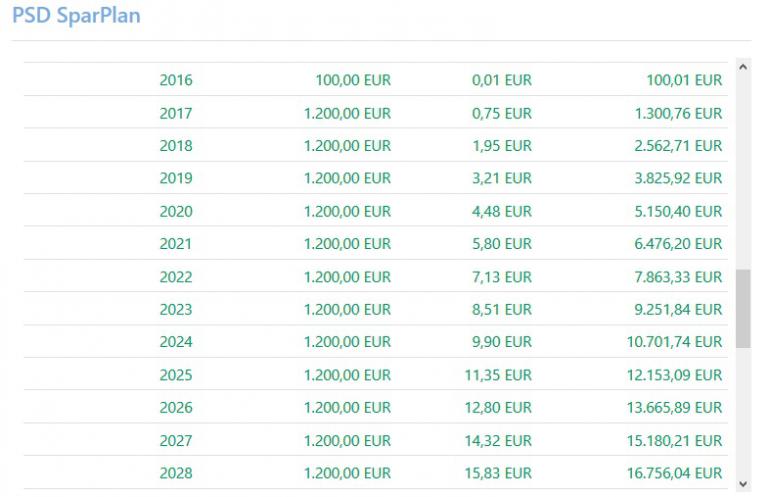This screenshot has width=770, height=497.
Task: Click the 3,21 EUR interest for 2019
Action: coord(501,178)
